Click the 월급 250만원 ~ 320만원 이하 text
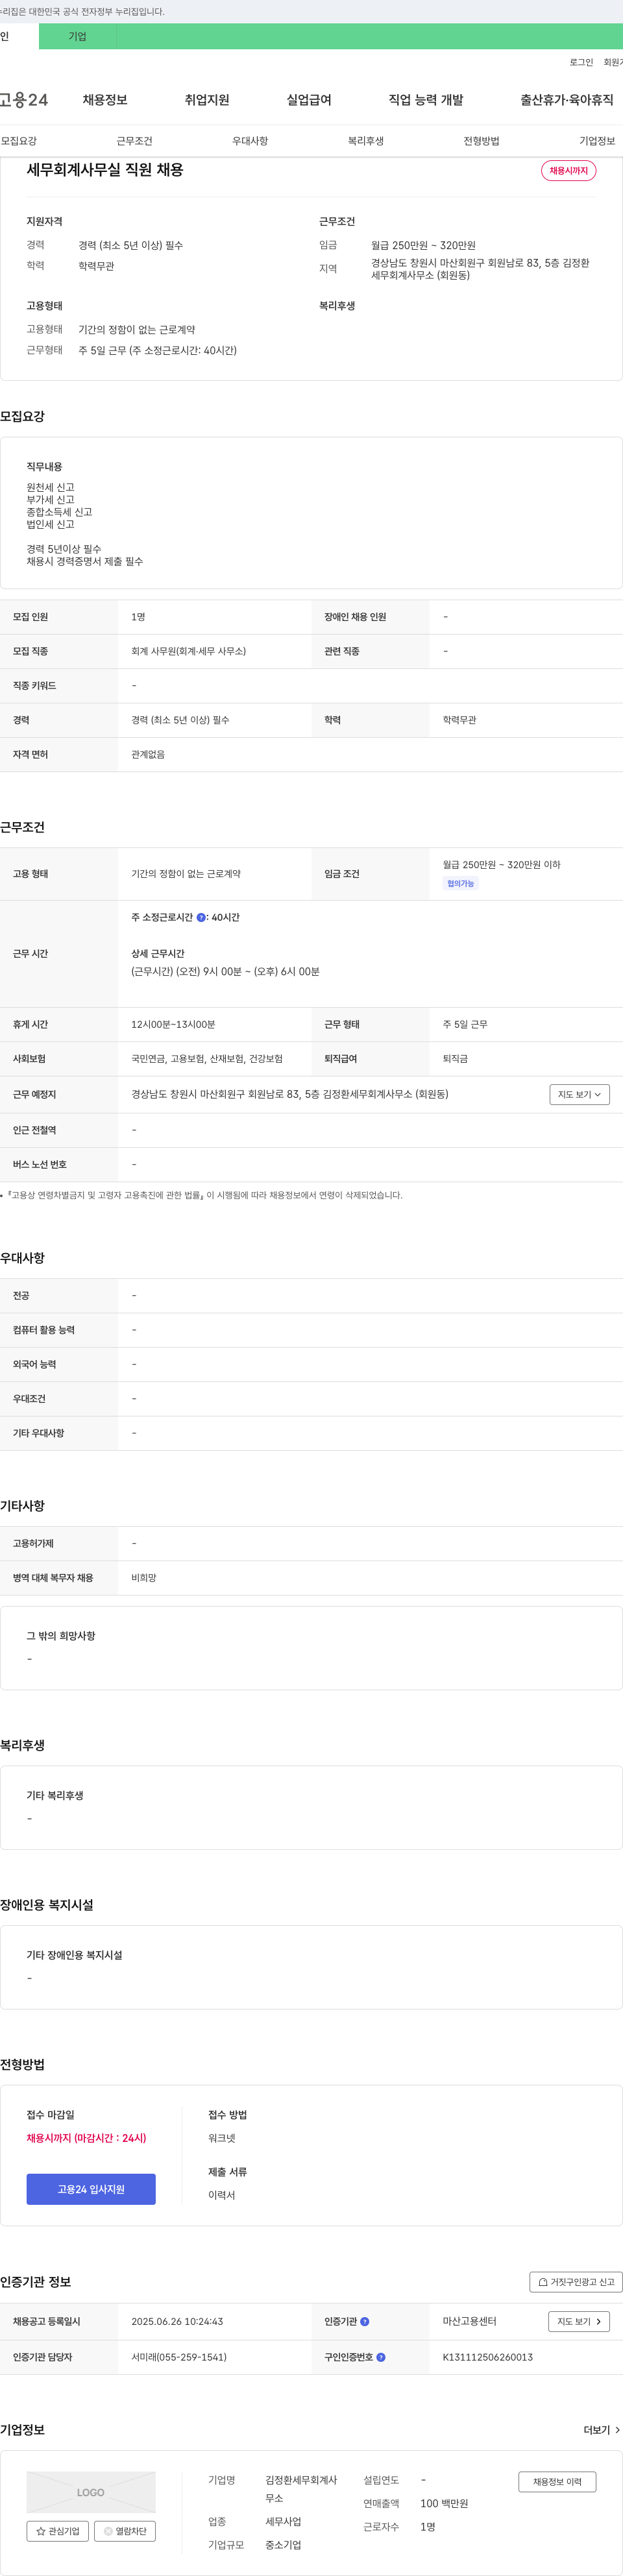623x2576 pixels. (501, 865)
